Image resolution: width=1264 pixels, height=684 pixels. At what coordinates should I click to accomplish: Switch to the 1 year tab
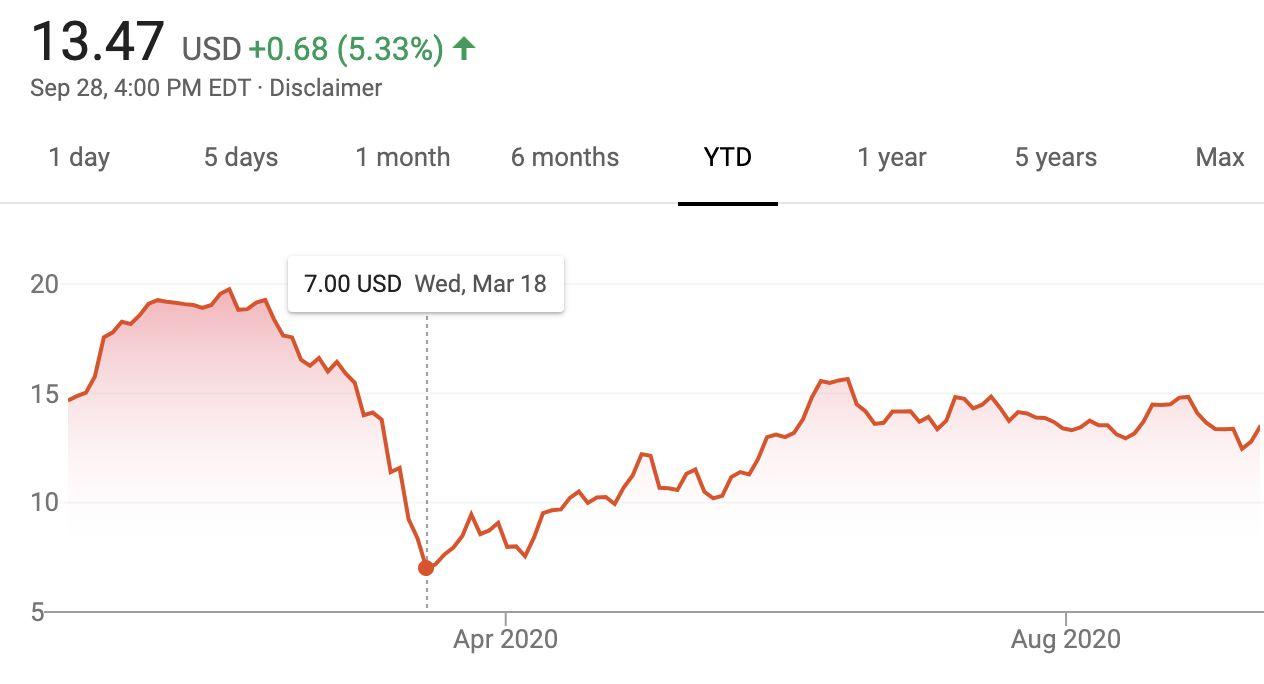pos(892,157)
